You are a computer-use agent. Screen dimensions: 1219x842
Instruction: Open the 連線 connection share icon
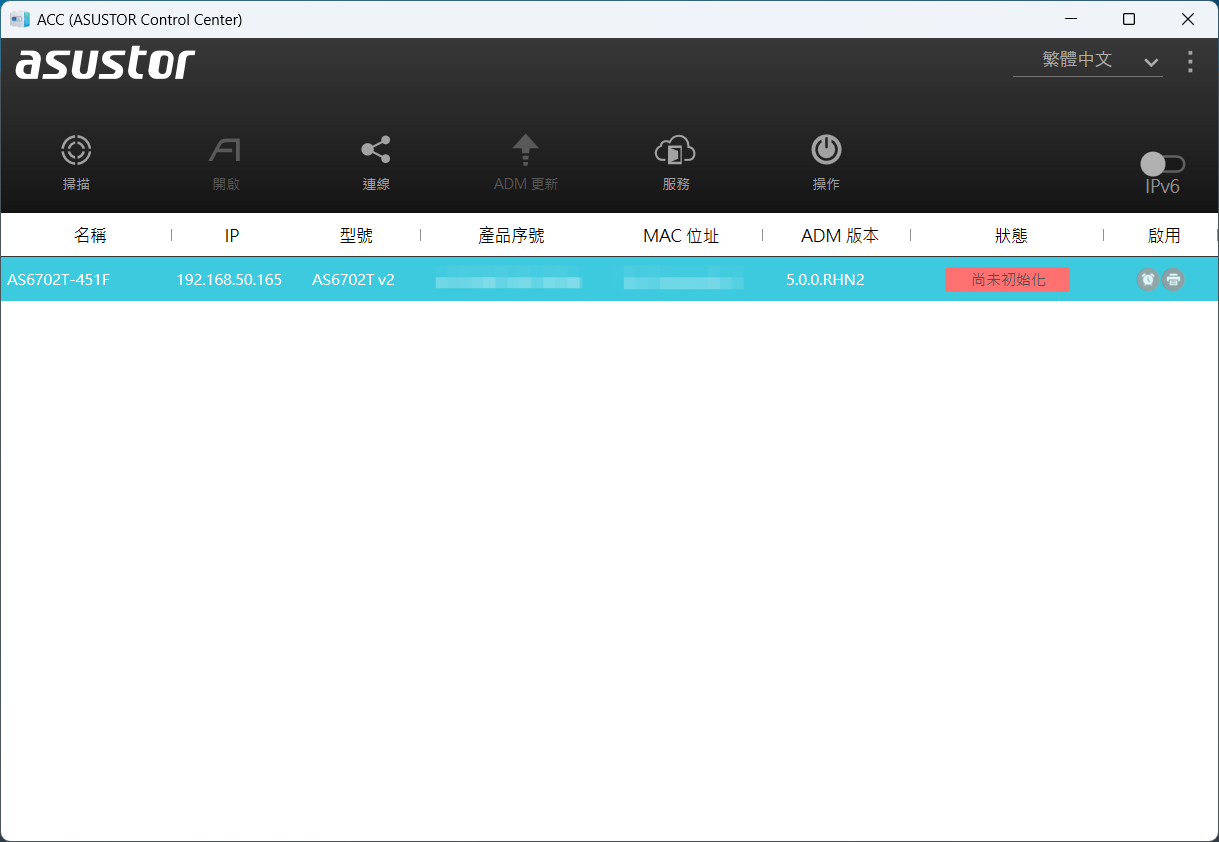376,151
